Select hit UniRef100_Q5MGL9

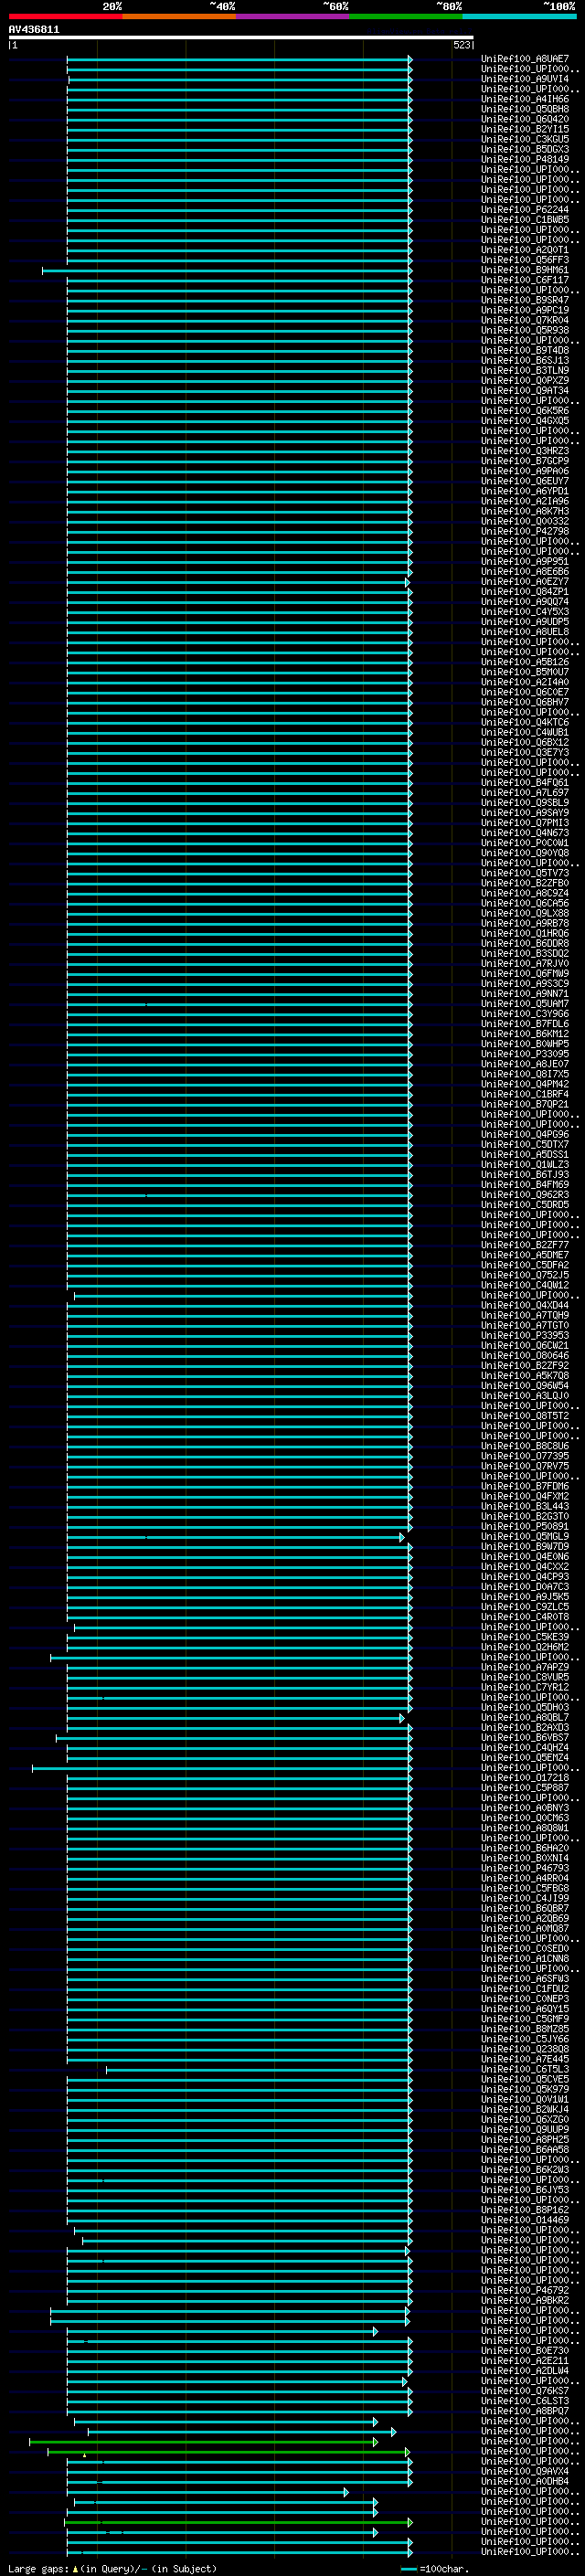pyautogui.click(x=525, y=1536)
